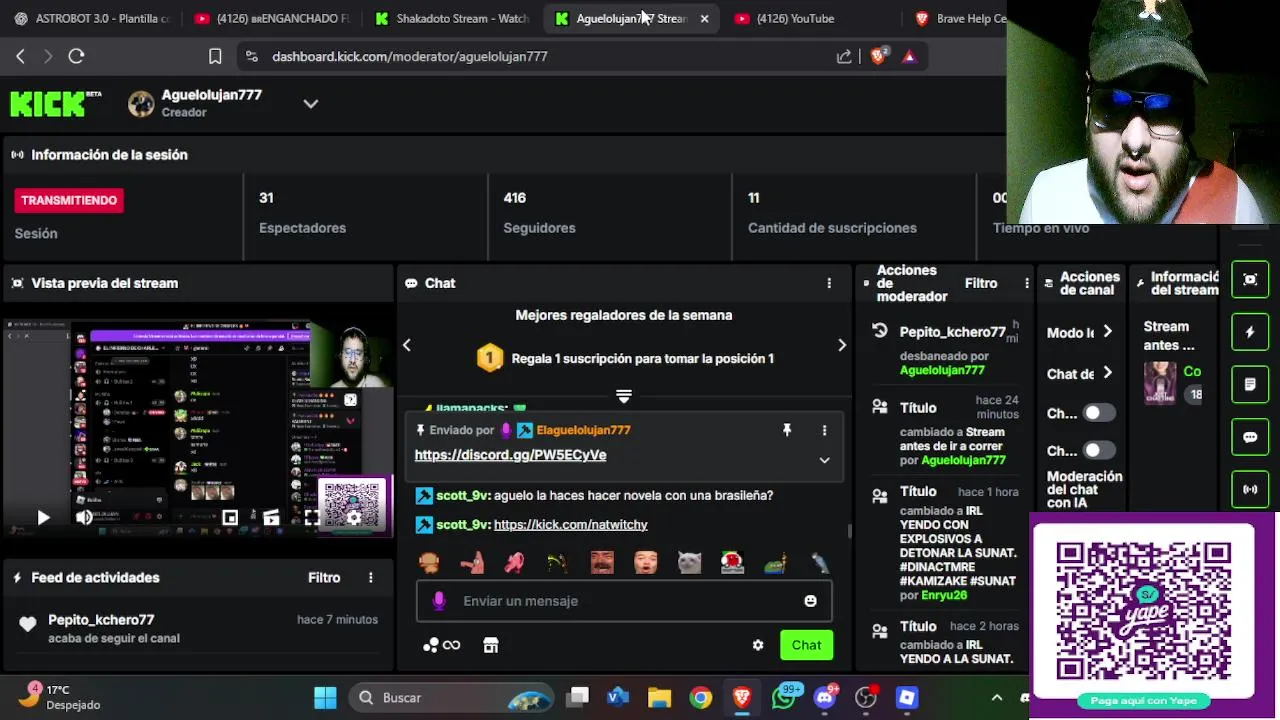Image resolution: width=1280 pixels, height=720 pixels.
Task: Bookmark this page
Action: pos(215,56)
